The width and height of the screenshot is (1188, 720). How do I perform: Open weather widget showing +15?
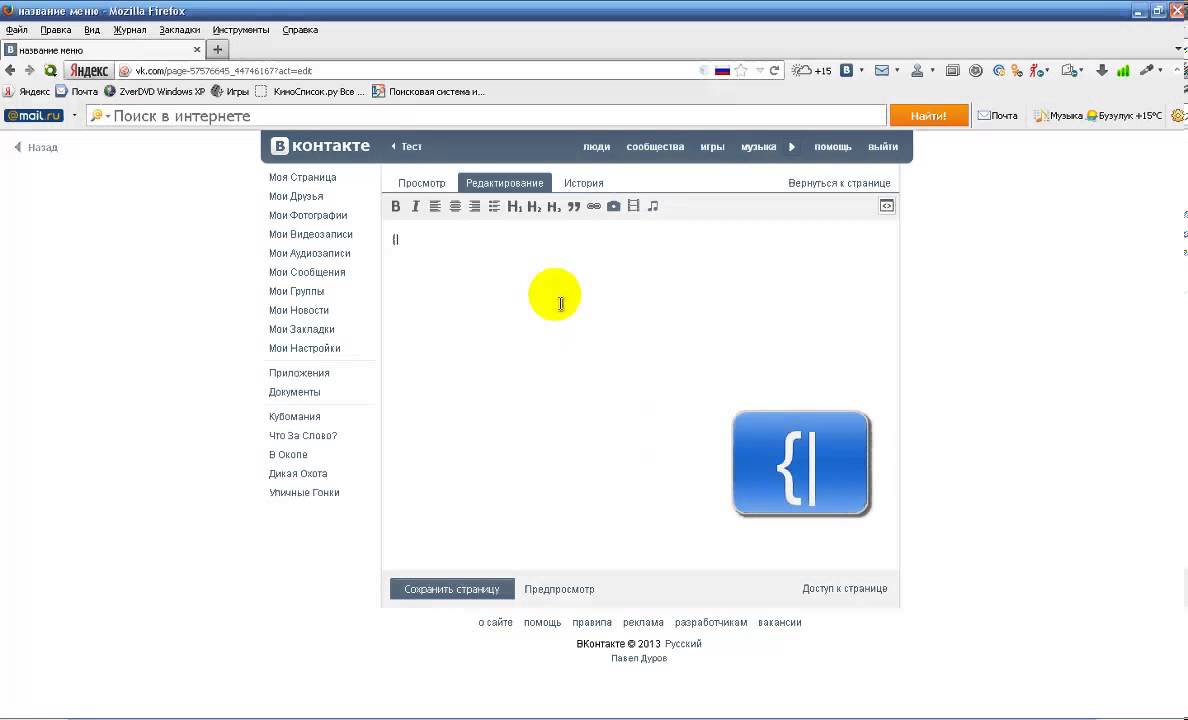(x=811, y=70)
